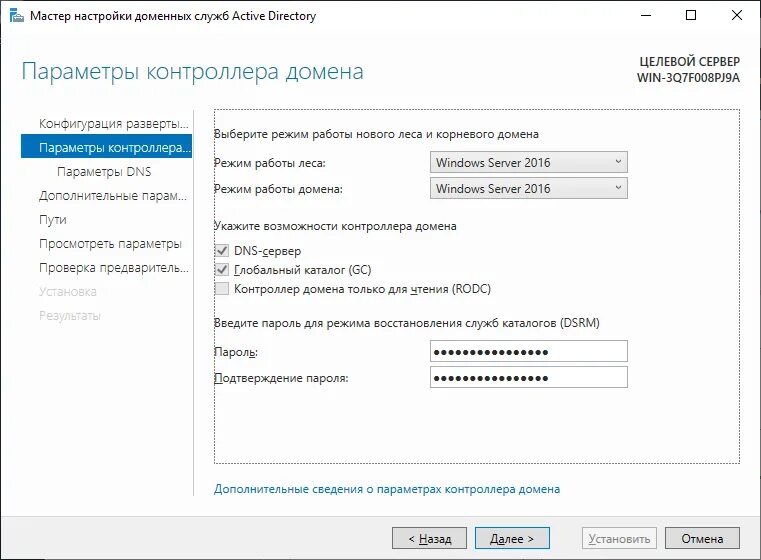
Task: Click into the Пароль input field
Action: (x=529, y=351)
